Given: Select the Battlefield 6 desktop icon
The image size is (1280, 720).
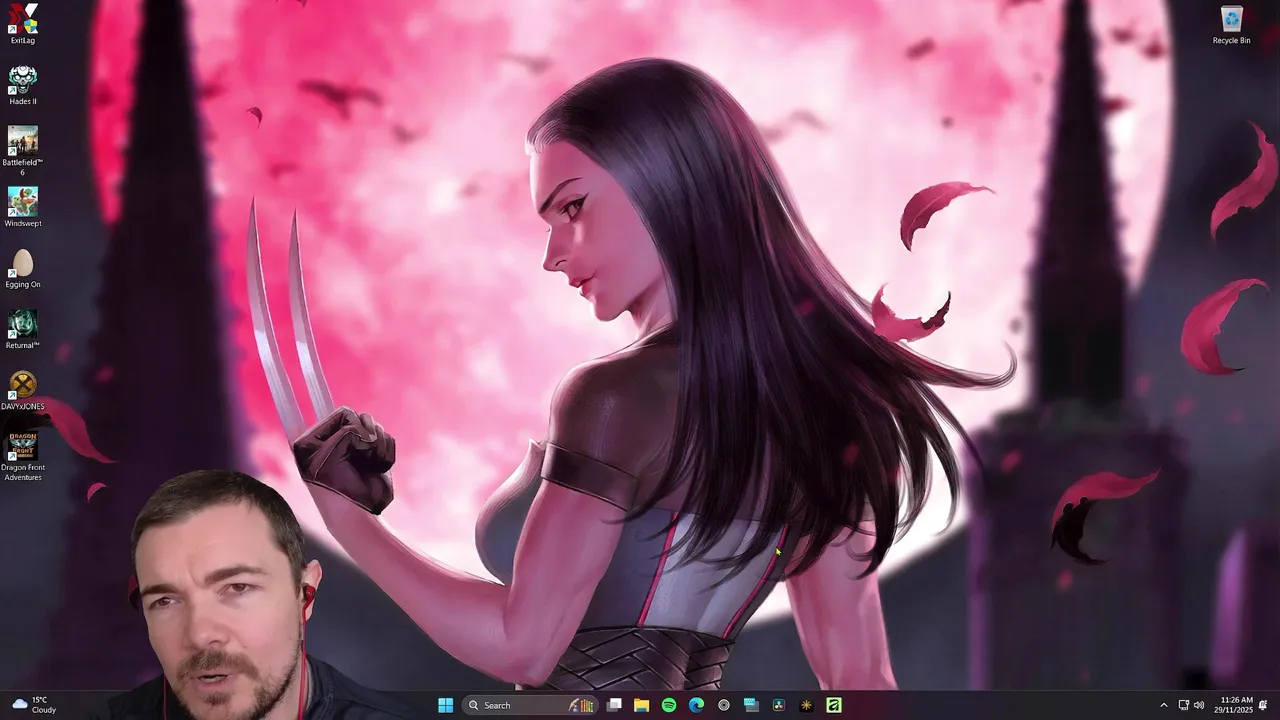Looking at the screenshot, I should [x=23, y=151].
